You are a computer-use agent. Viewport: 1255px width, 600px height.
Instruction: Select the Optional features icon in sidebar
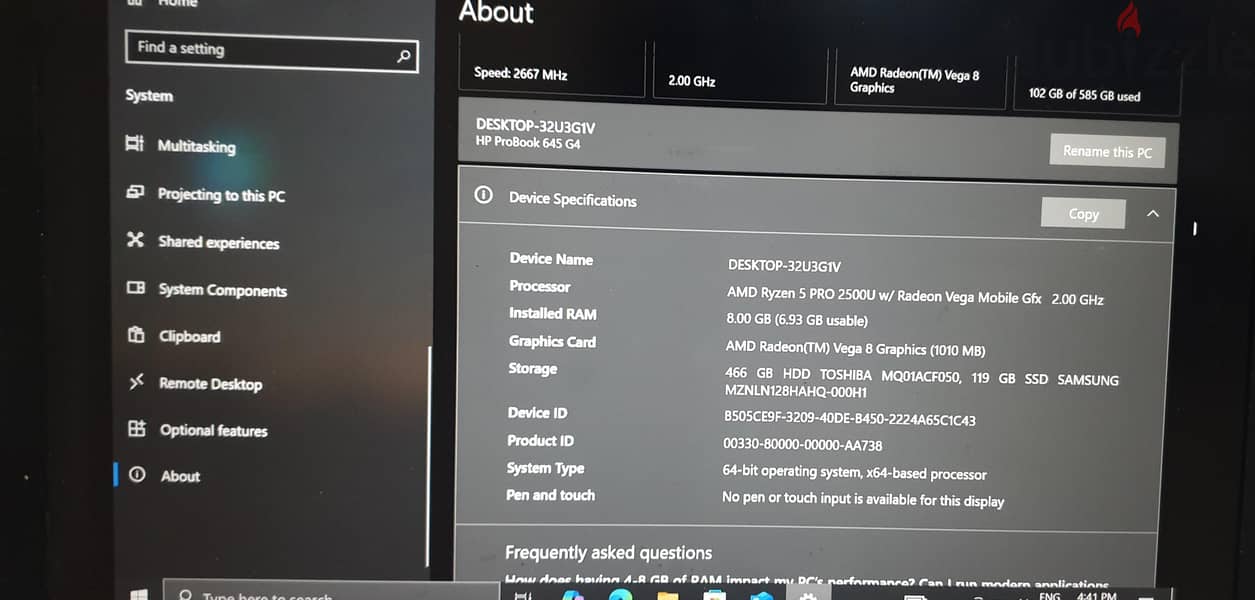click(137, 429)
